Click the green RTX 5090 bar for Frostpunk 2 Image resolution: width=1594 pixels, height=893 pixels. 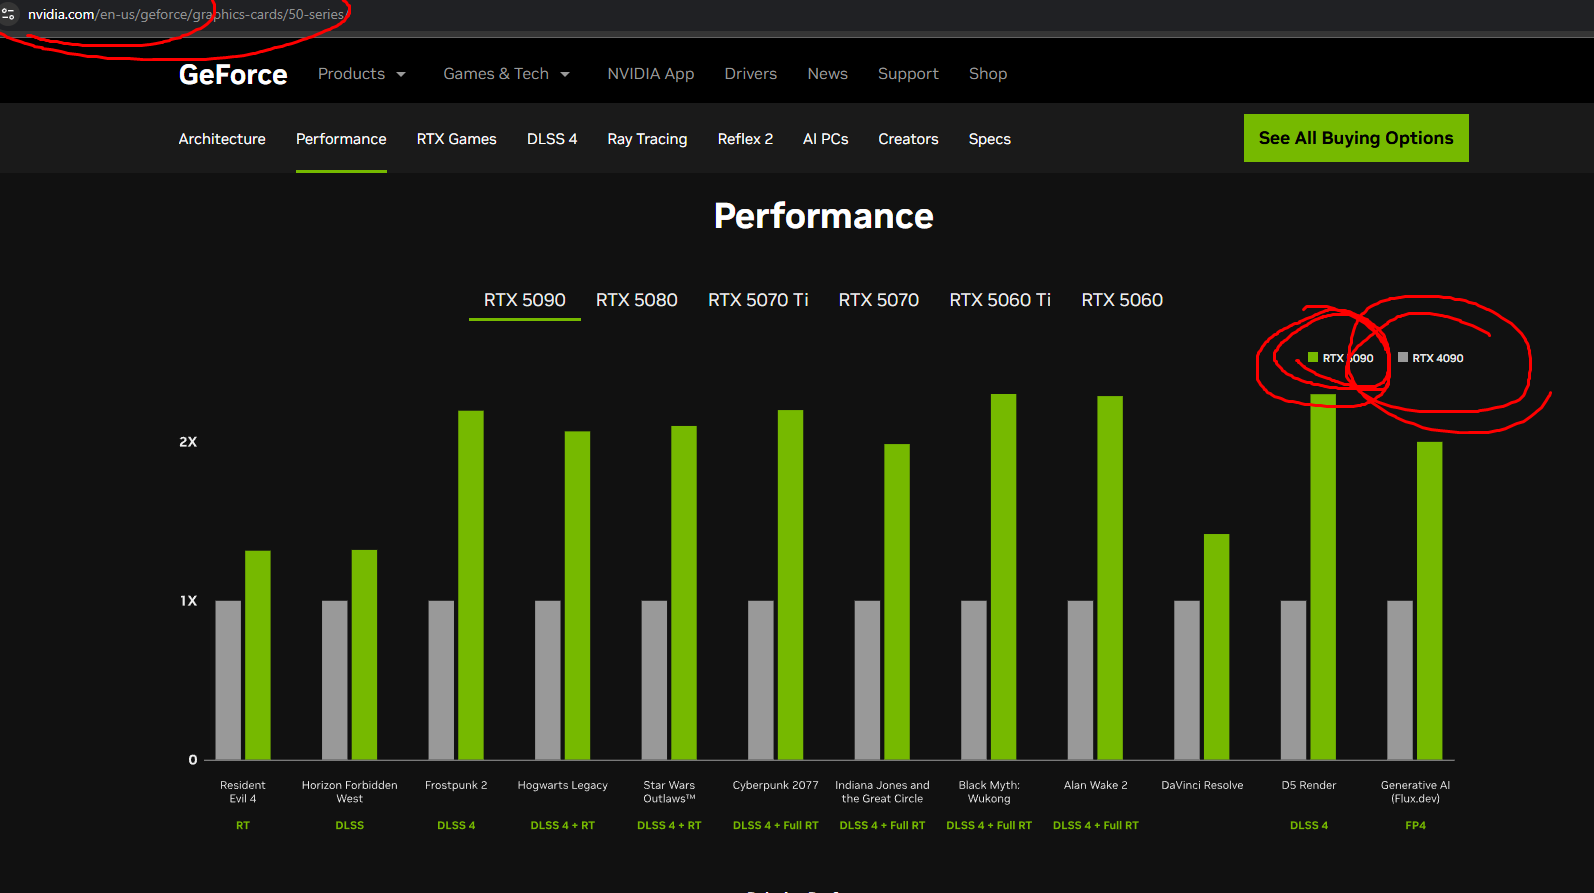tap(471, 585)
